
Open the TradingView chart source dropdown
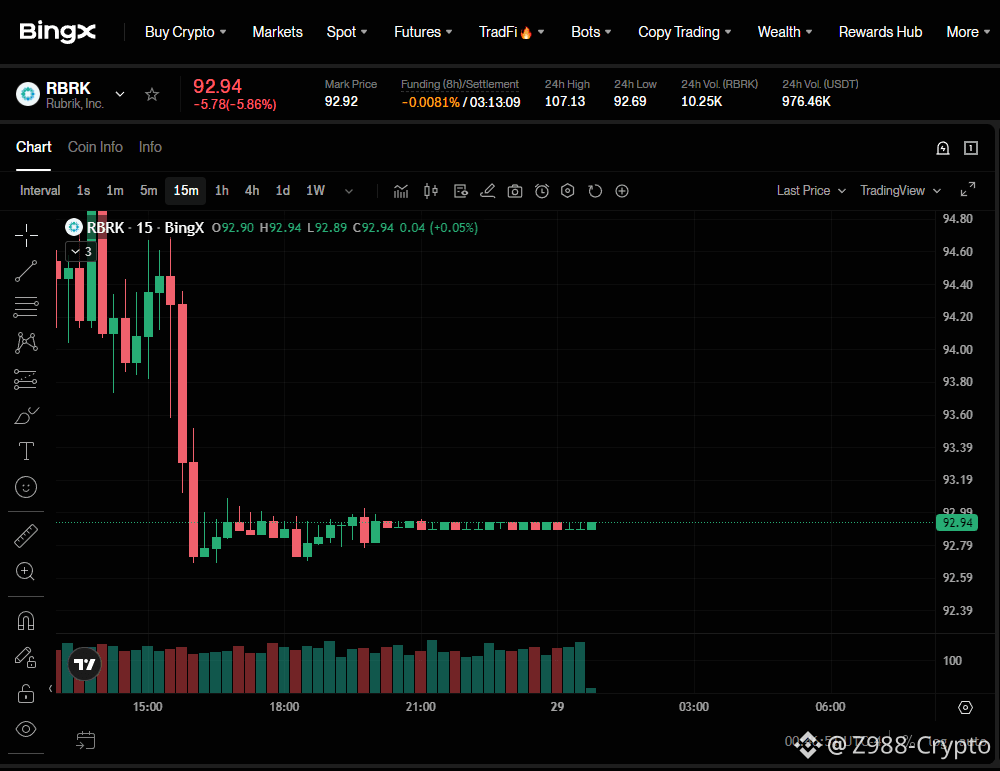pyautogui.click(x=901, y=191)
